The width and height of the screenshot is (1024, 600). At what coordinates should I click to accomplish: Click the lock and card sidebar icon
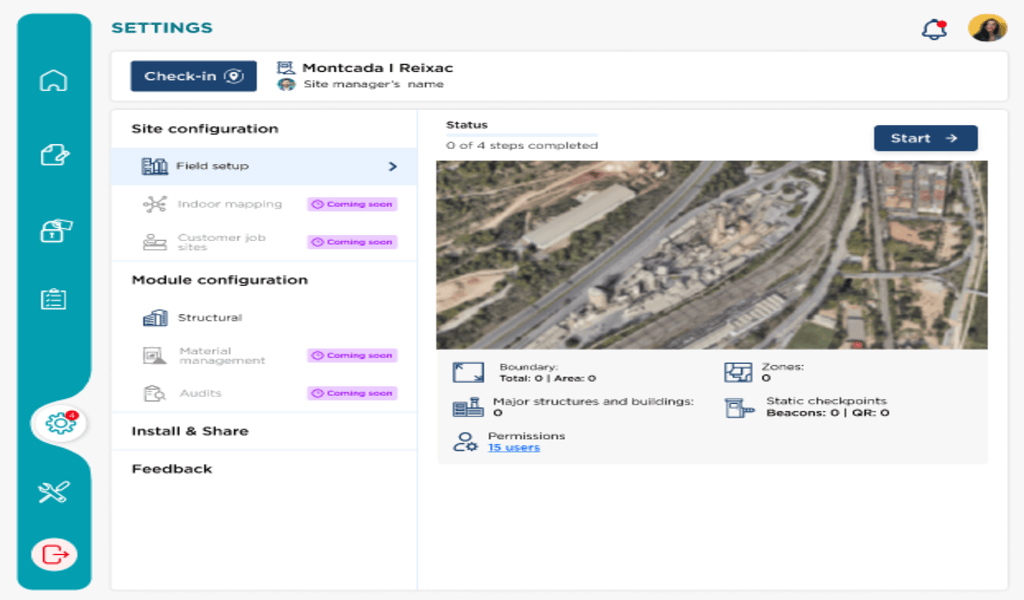pos(54,229)
